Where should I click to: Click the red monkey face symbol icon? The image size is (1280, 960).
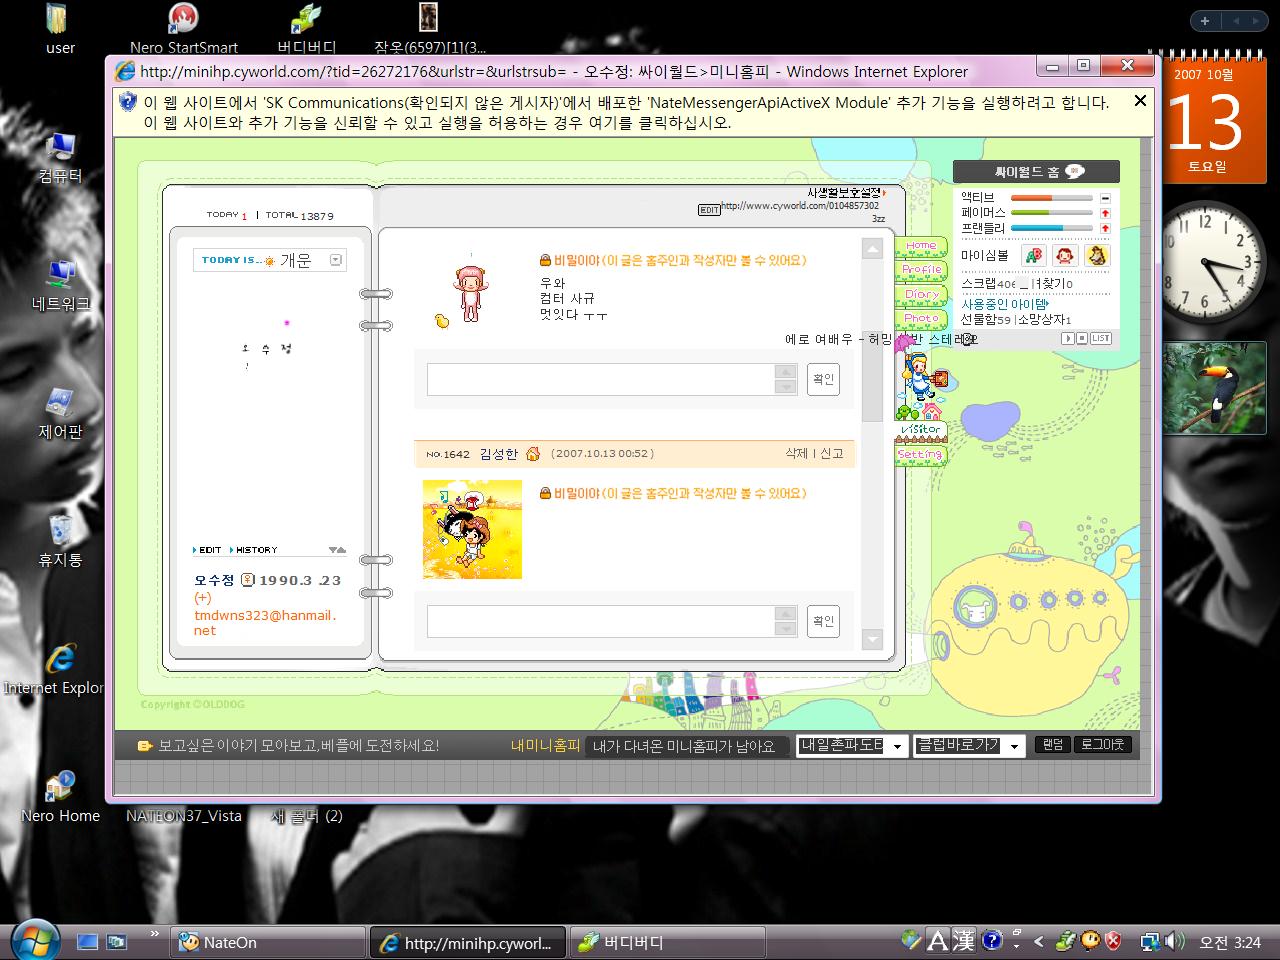click(1065, 256)
